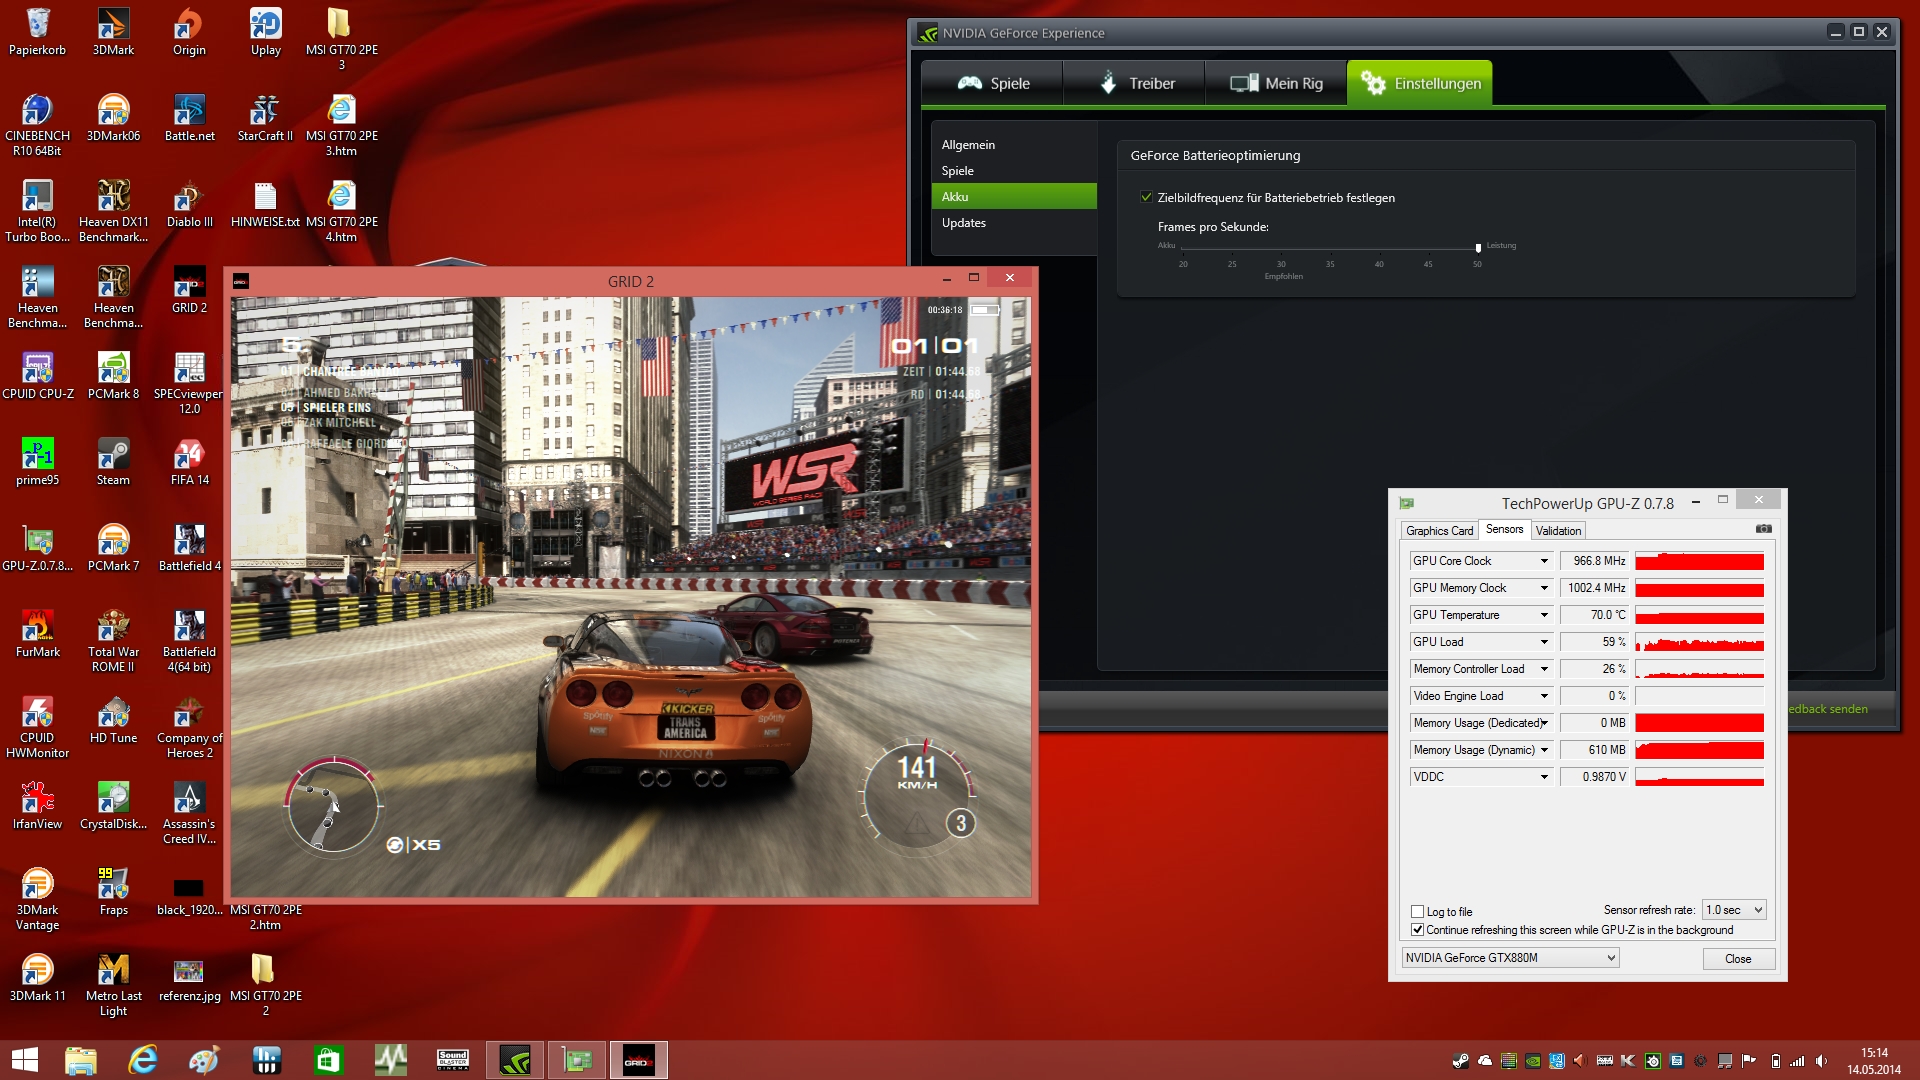Expand Memory Controller Load dropdown
The width and height of the screenshot is (1920, 1080).
tap(1544, 669)
